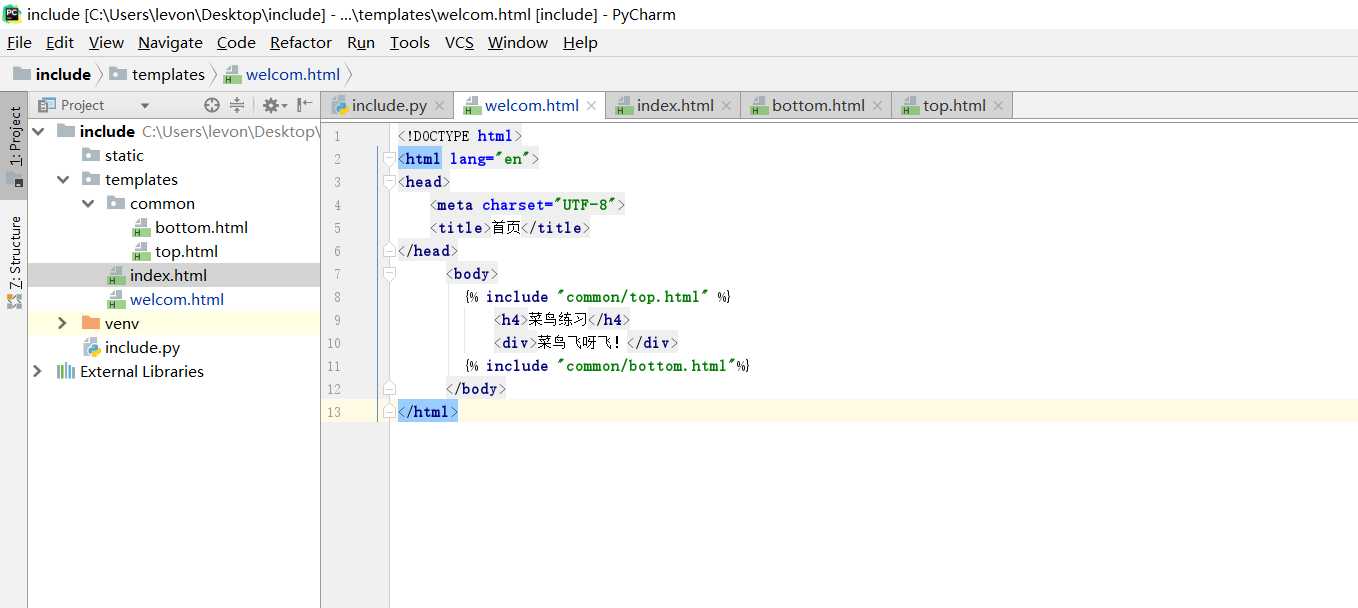Click the scroll from source target icon
Viewport: 1358px width, 608px height.
(x=212, y=105)
